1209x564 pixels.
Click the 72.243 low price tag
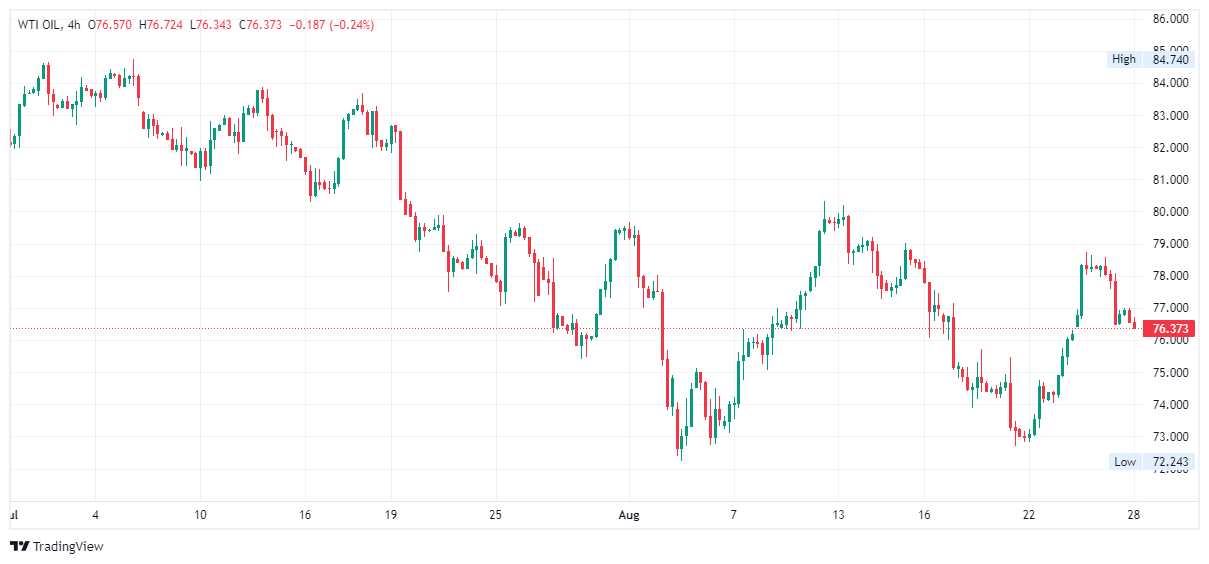pos(1170,461)
